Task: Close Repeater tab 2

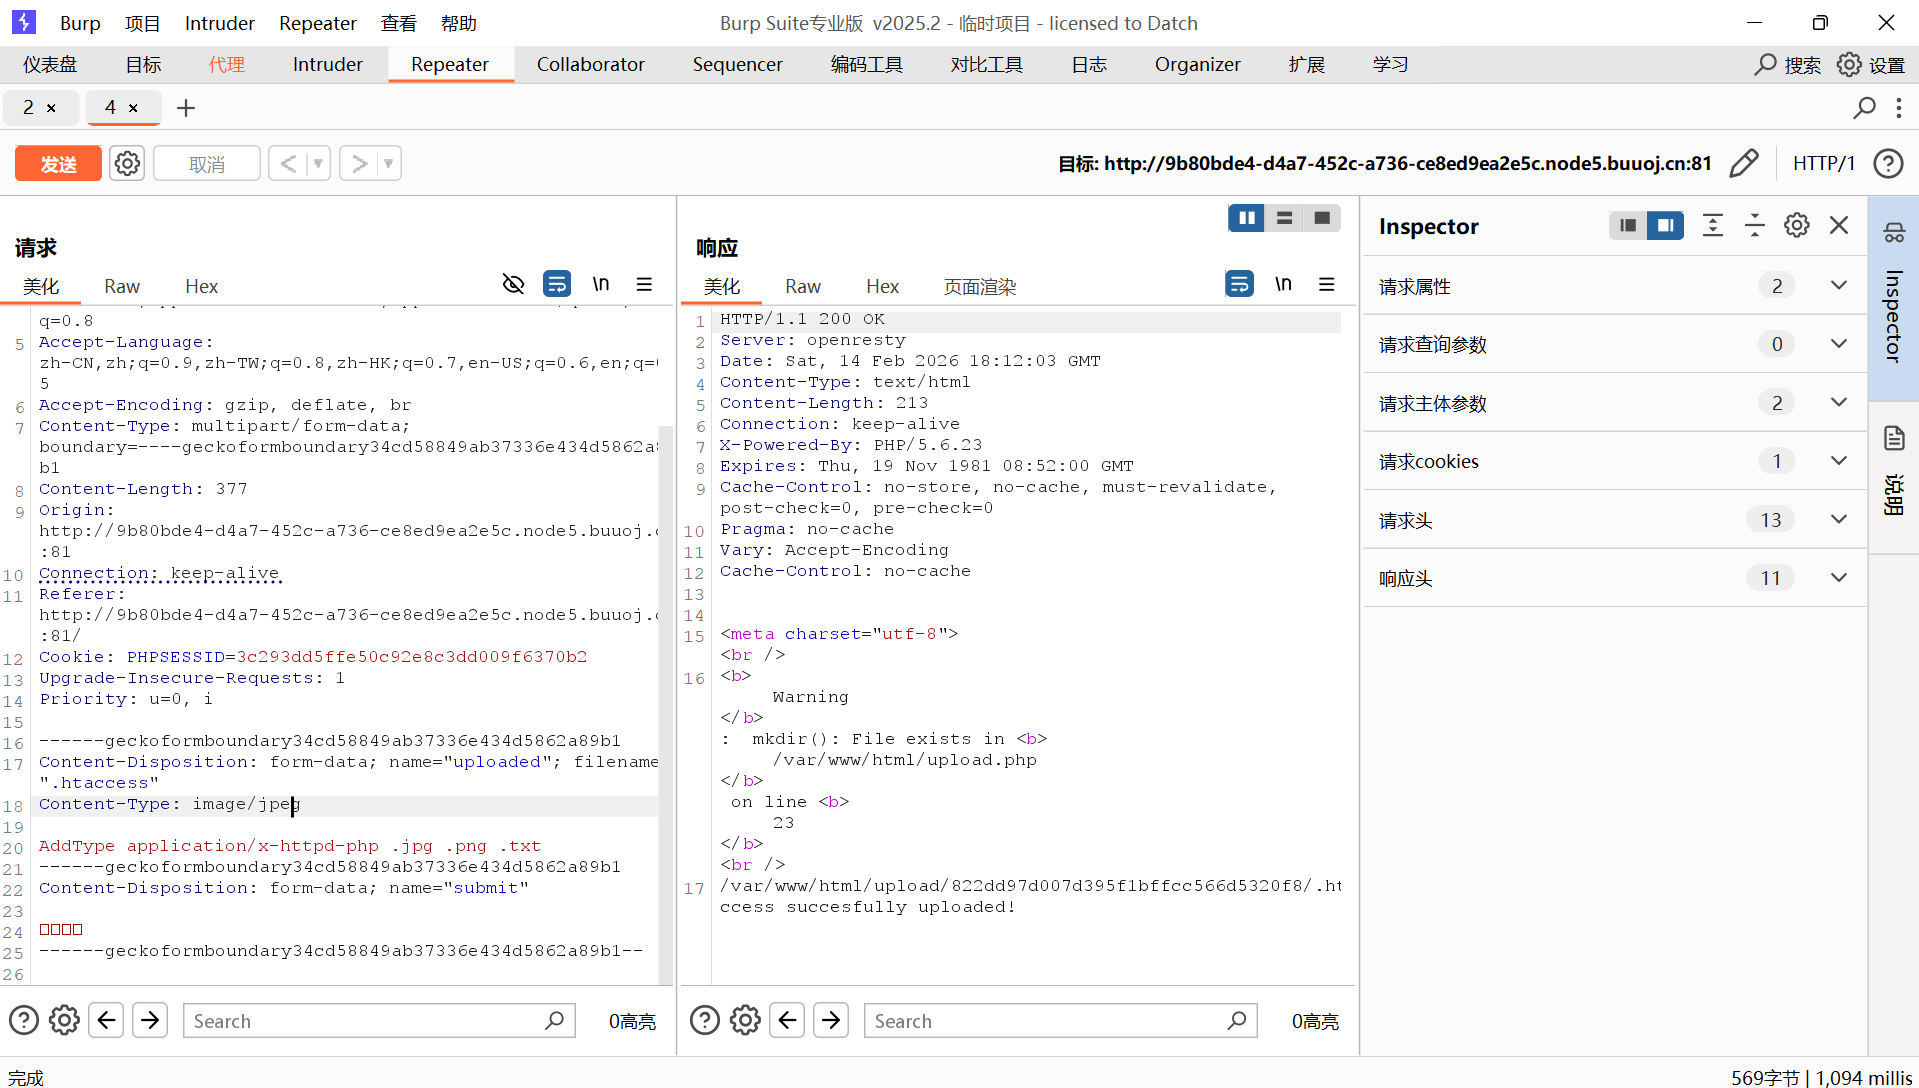Action: (51, 108)
